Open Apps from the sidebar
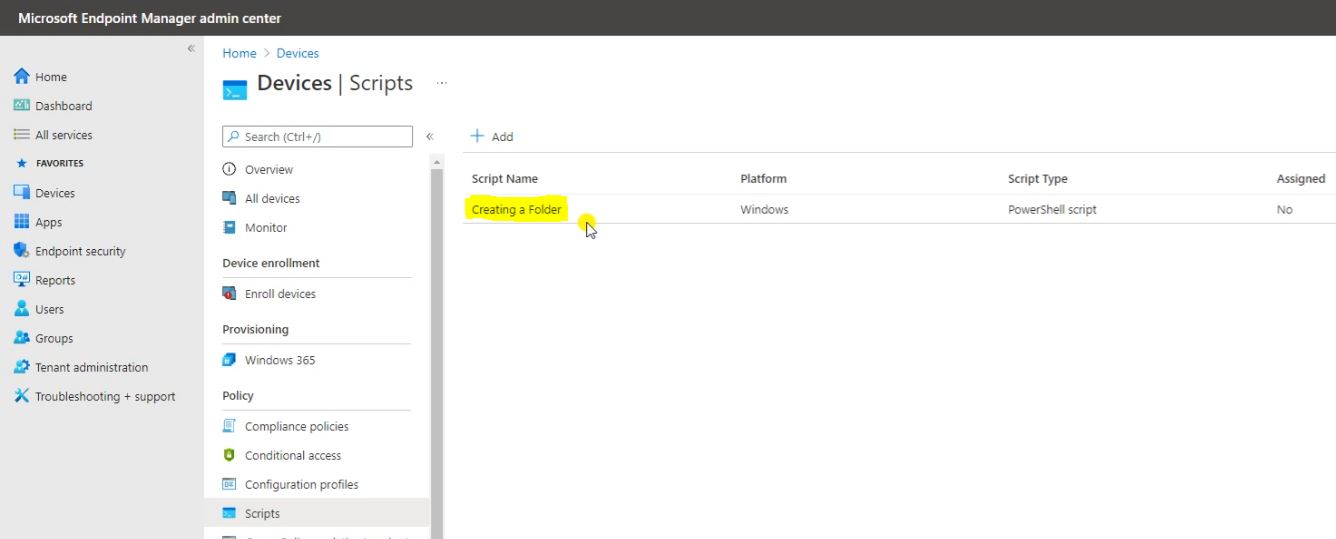Image resolution: width=1336 pixels, height=539 pixels. click(48, 222)
